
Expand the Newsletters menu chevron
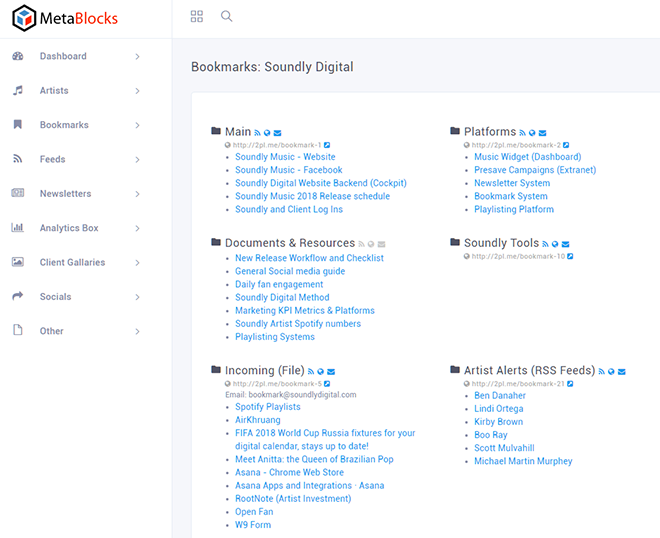(x=137, y=194)
